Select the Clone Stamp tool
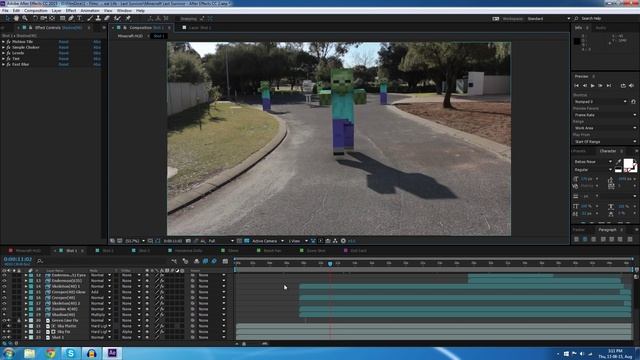 click(98, 18)
